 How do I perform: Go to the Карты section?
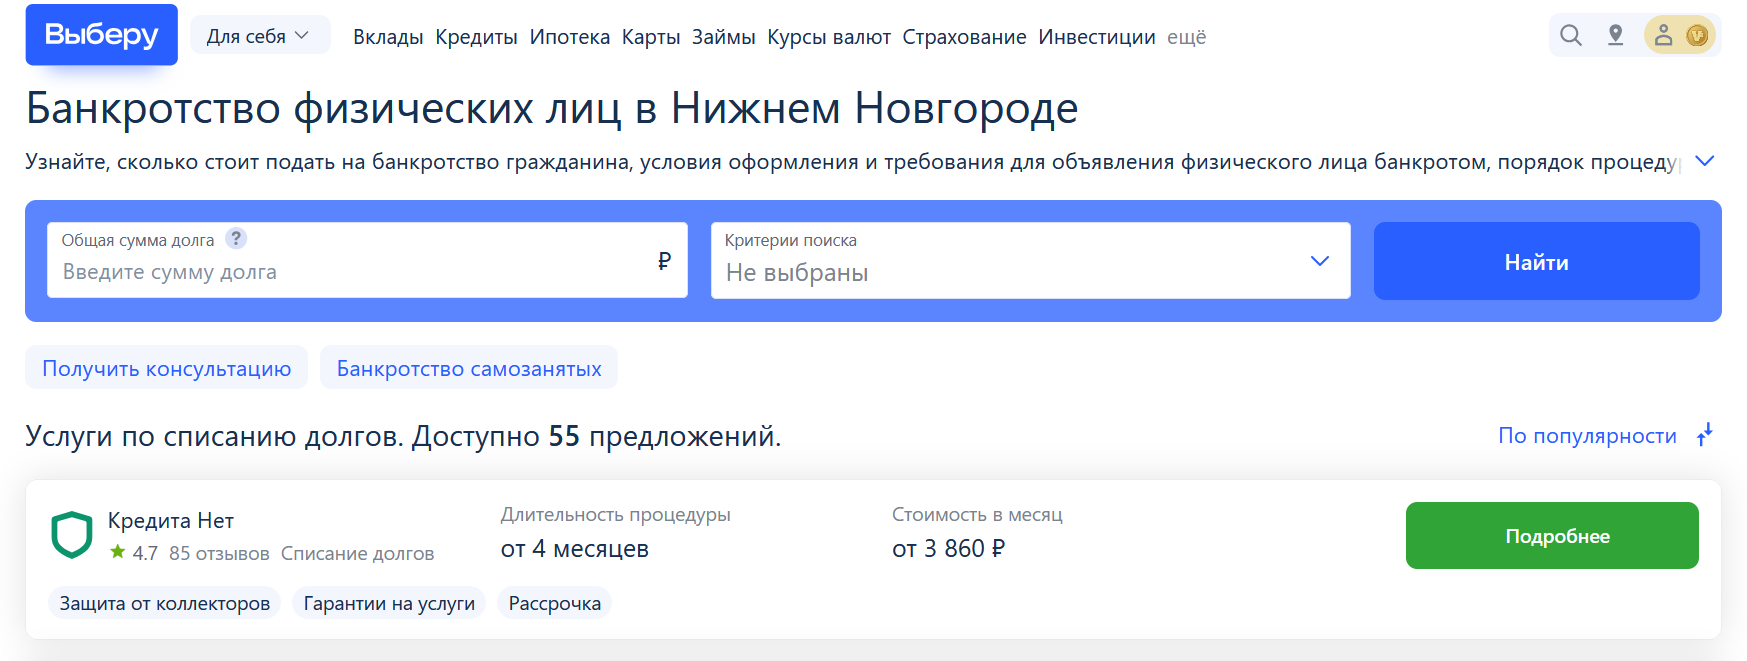tap(651, 37)
